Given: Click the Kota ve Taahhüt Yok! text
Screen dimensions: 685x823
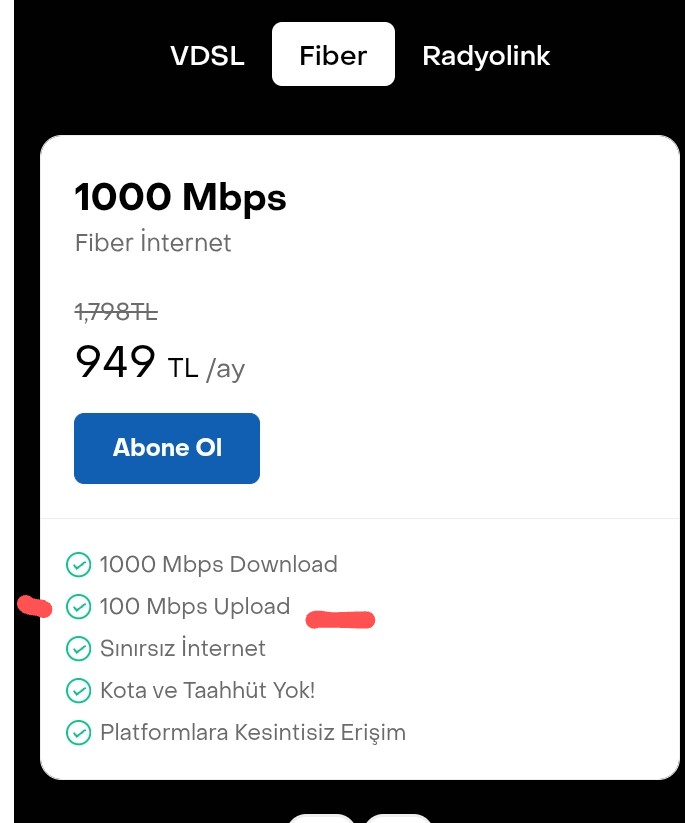Looking at the screenshot, I should pyautogui.click(x=207, y=690).
